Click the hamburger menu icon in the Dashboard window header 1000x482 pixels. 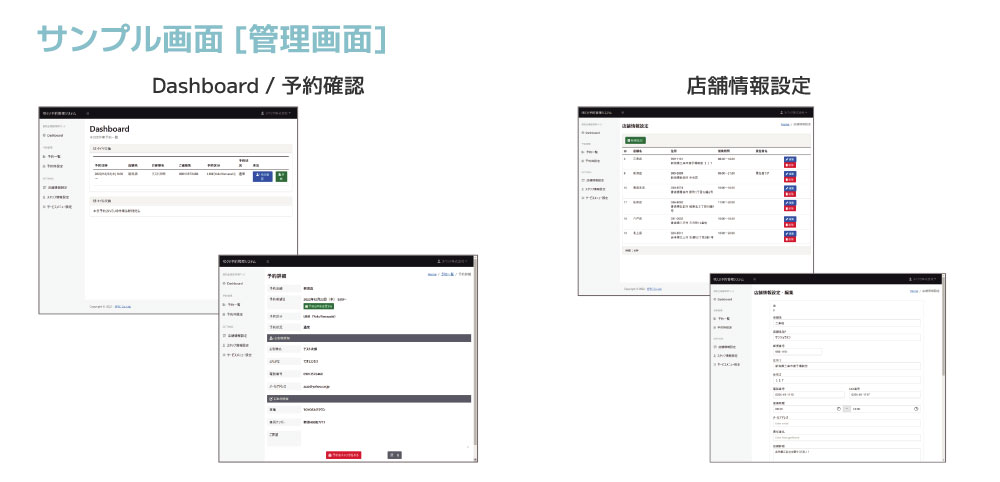(x=87, y=113)
